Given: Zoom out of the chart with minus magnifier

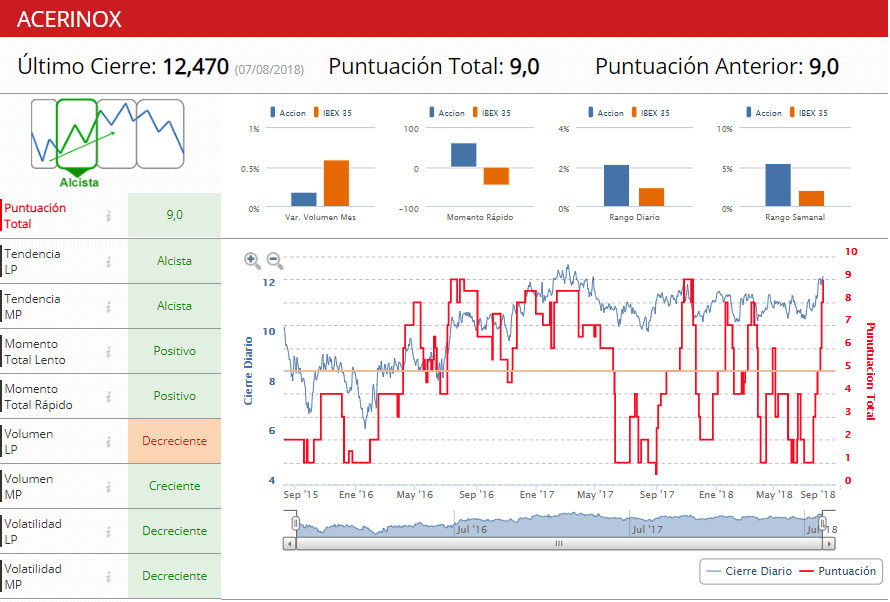Looking at the screenshot, I should click(275, 260).
